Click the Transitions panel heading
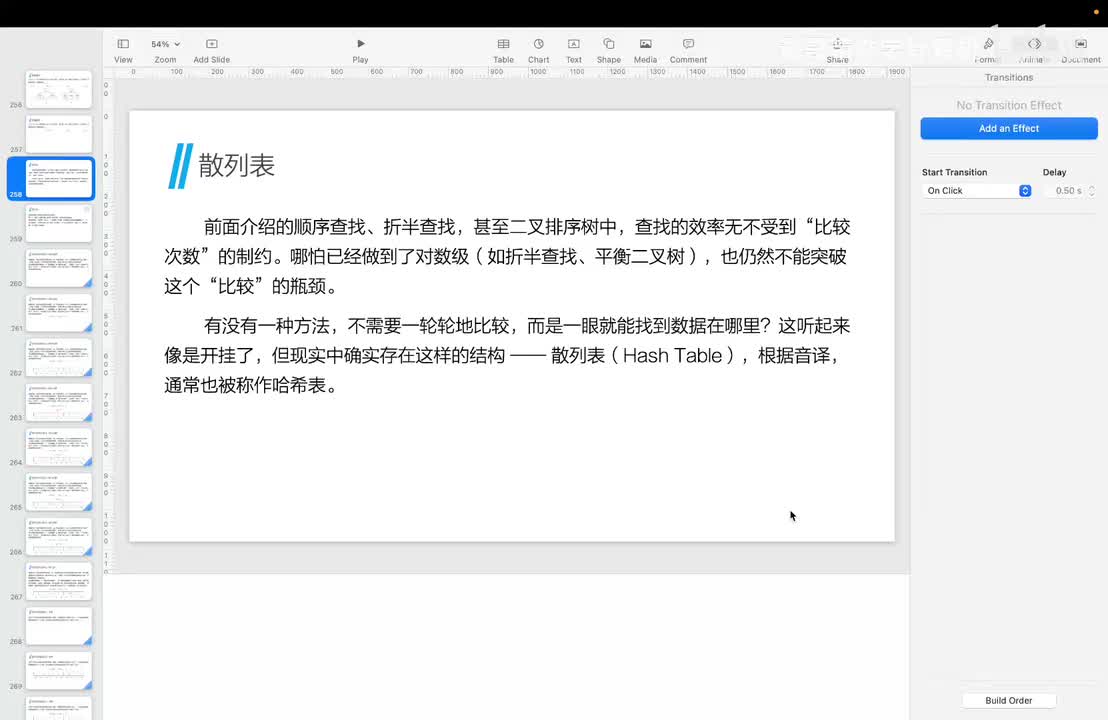The width and height of the screenshot is (1108, 720). pos(1008,78)
